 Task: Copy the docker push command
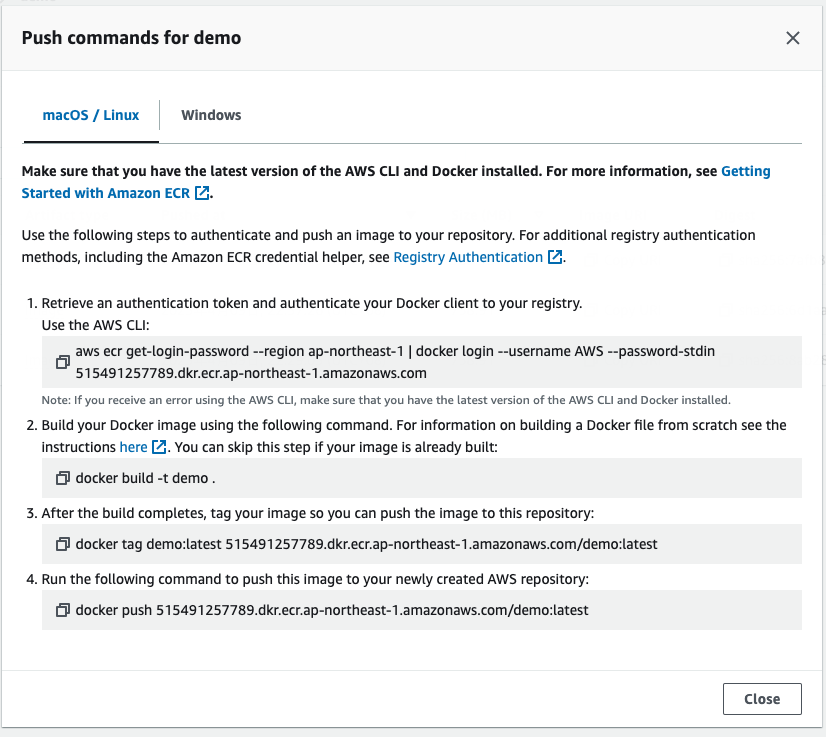63,609
